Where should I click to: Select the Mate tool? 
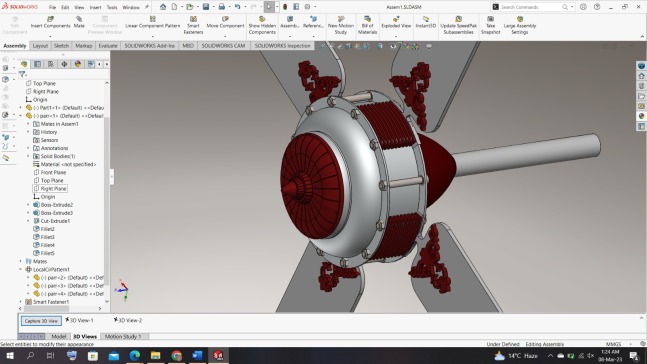click(x=79, y=22)
